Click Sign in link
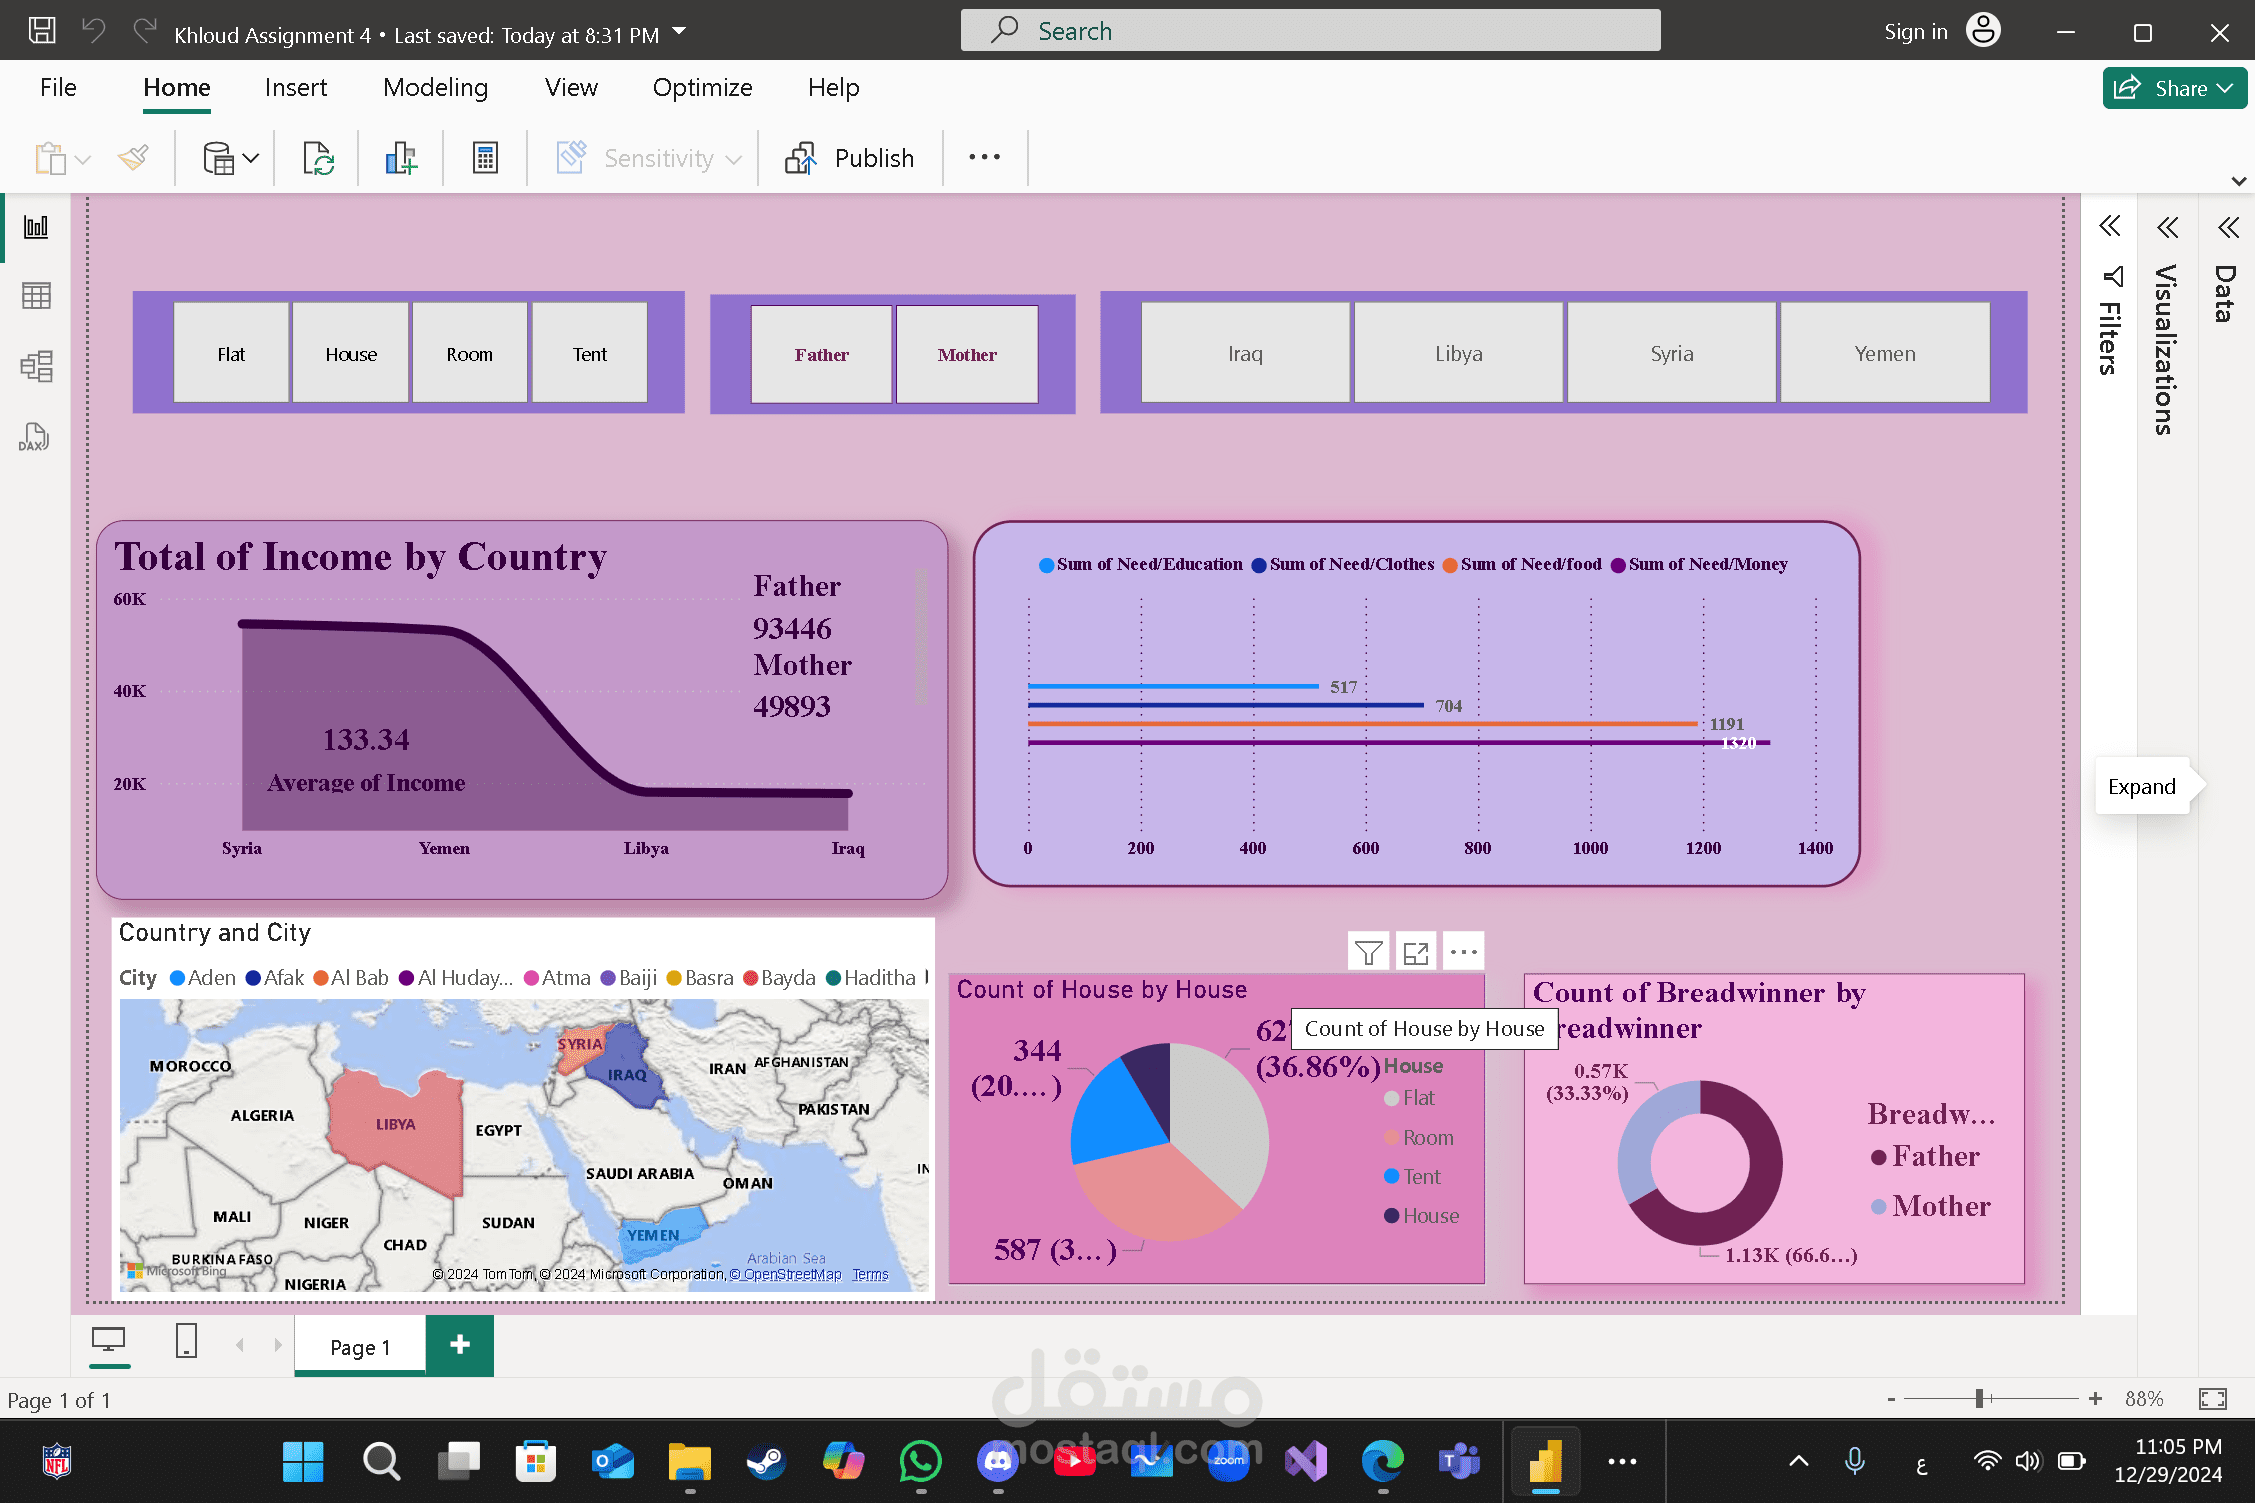Screen dimensions: 2255x1503 click(x=1916, y=32)
